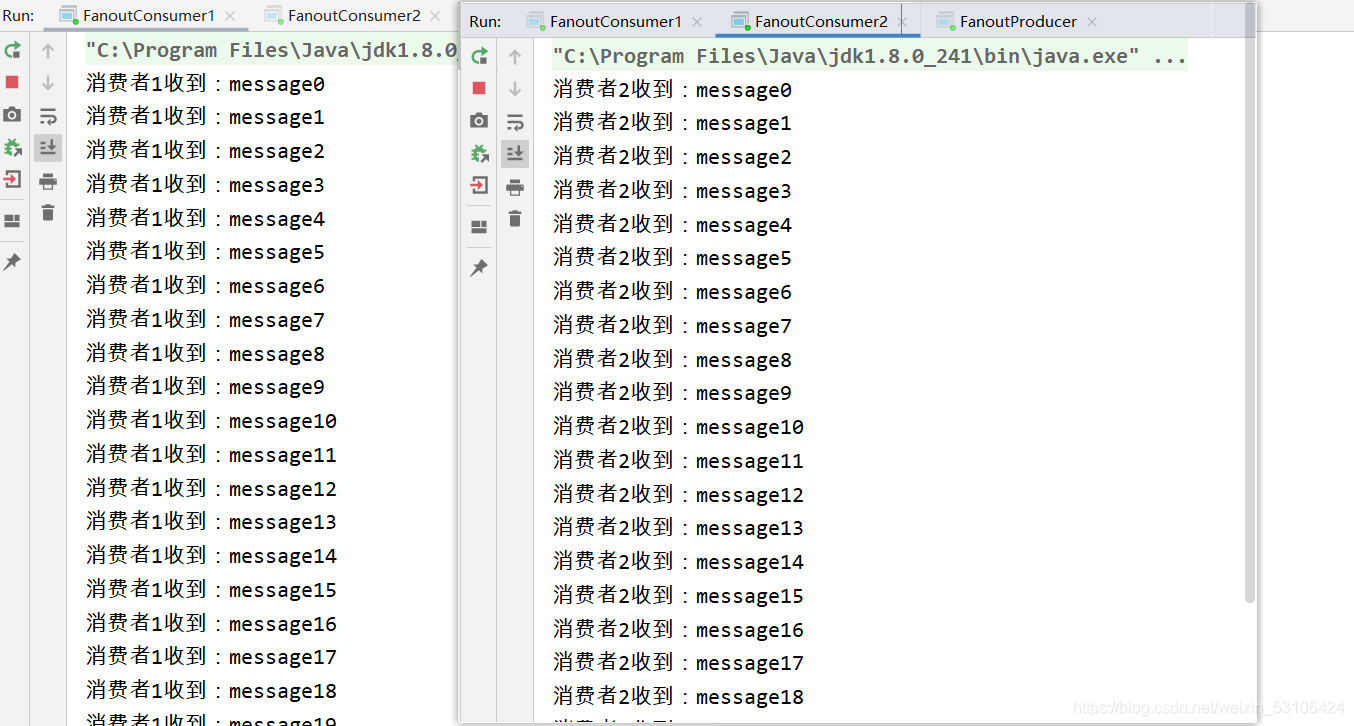Toggle soft-wrap in the front Run window
The width and height of the screenshot is (1354, 726).
pos(515,122)
